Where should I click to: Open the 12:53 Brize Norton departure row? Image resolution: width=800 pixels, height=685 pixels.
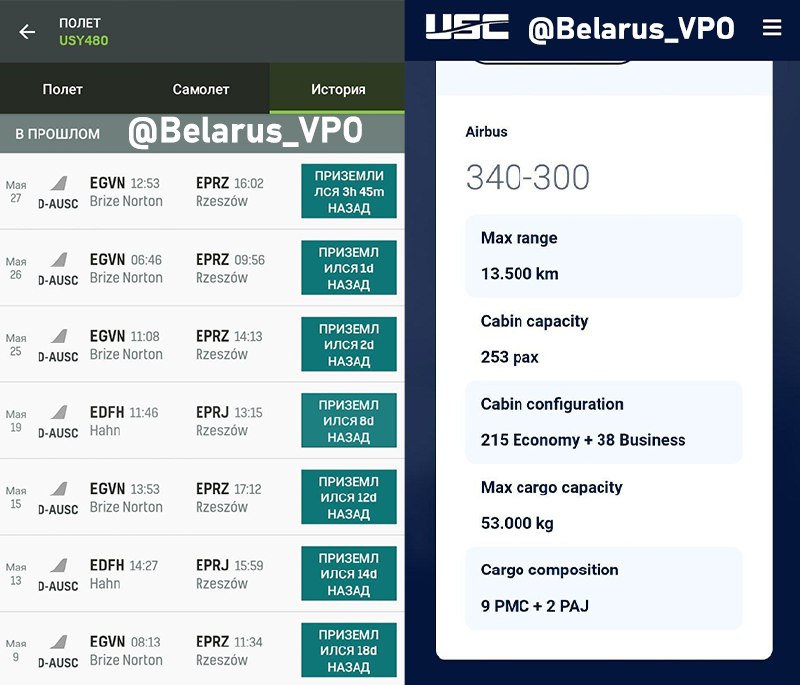point(125,192)
